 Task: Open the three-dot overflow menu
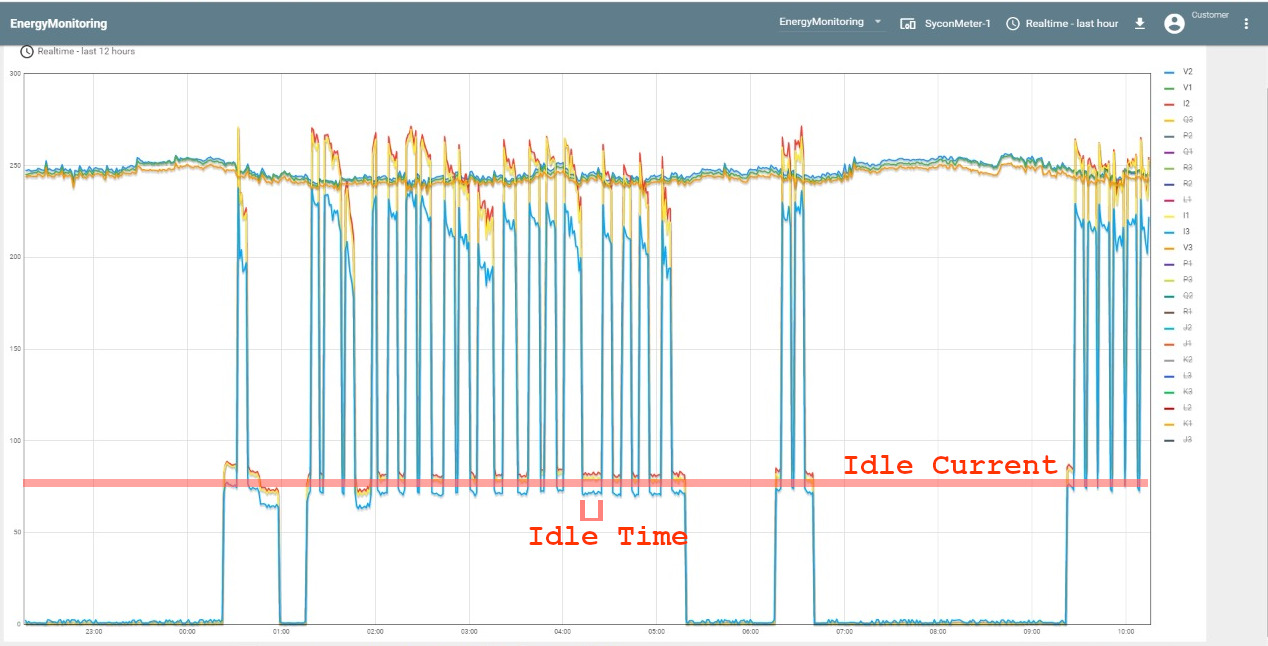point(1245,23)
